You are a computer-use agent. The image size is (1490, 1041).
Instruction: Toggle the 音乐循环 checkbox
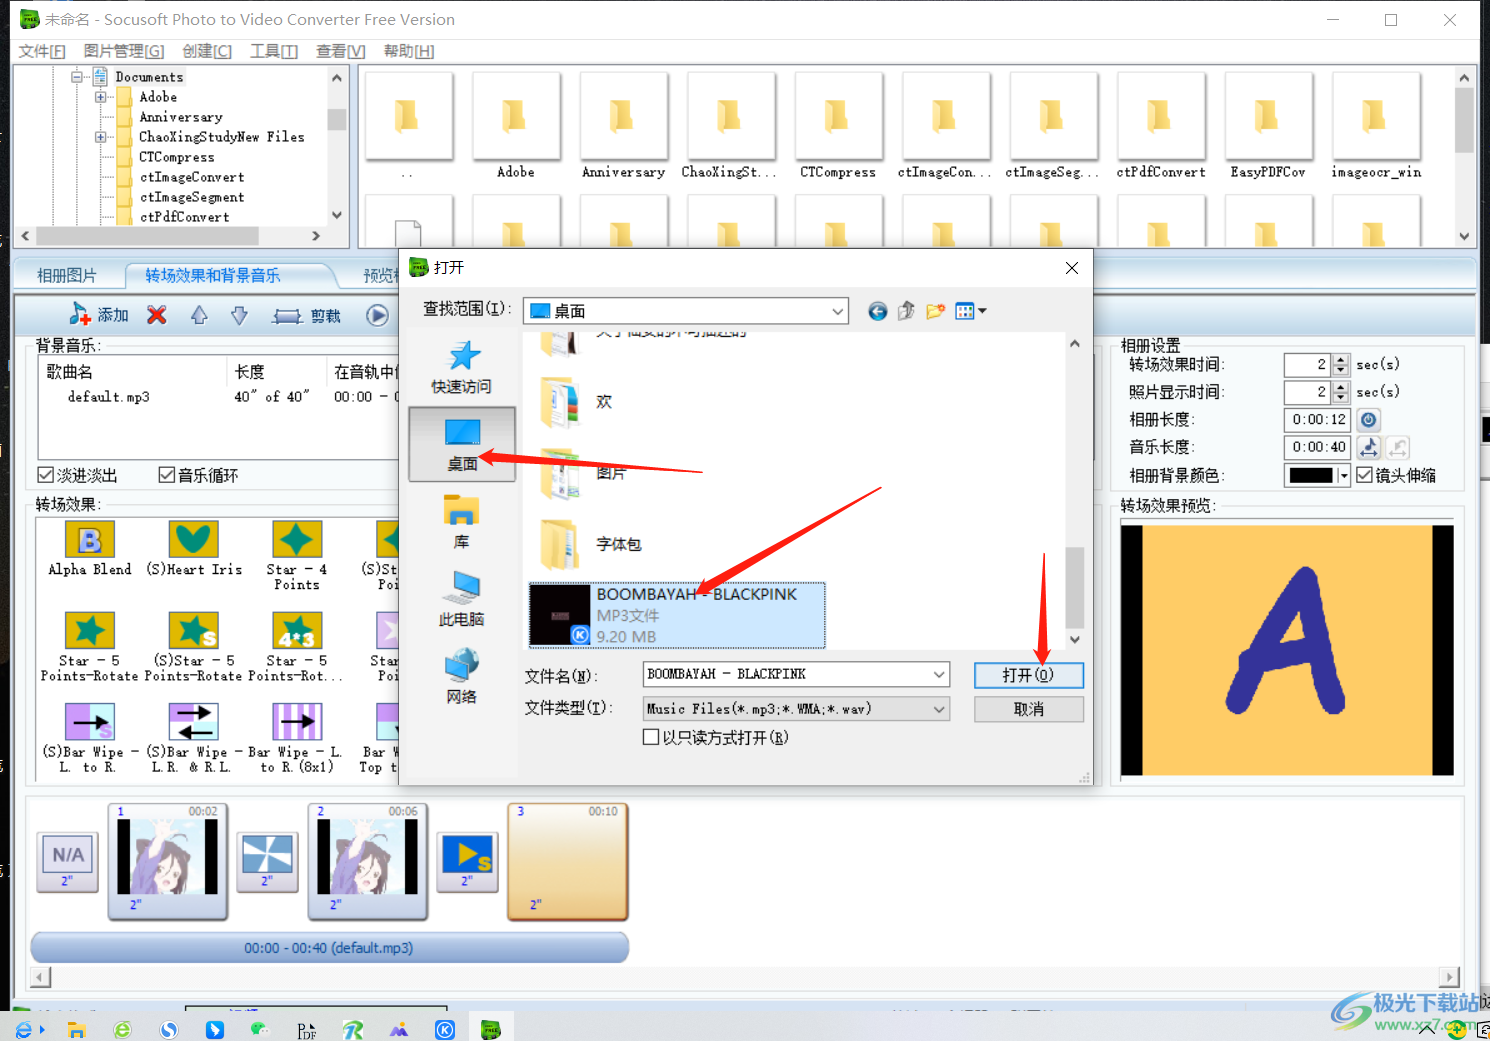pyautogui.click(x=167, y=475)
